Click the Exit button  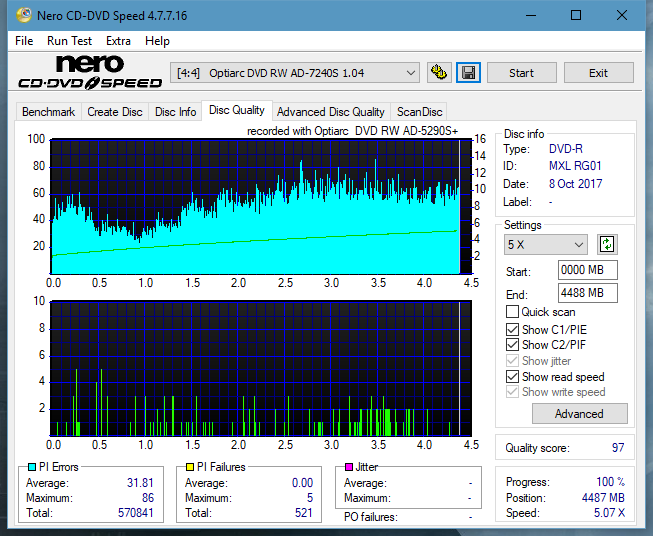(x=598, y=73)
